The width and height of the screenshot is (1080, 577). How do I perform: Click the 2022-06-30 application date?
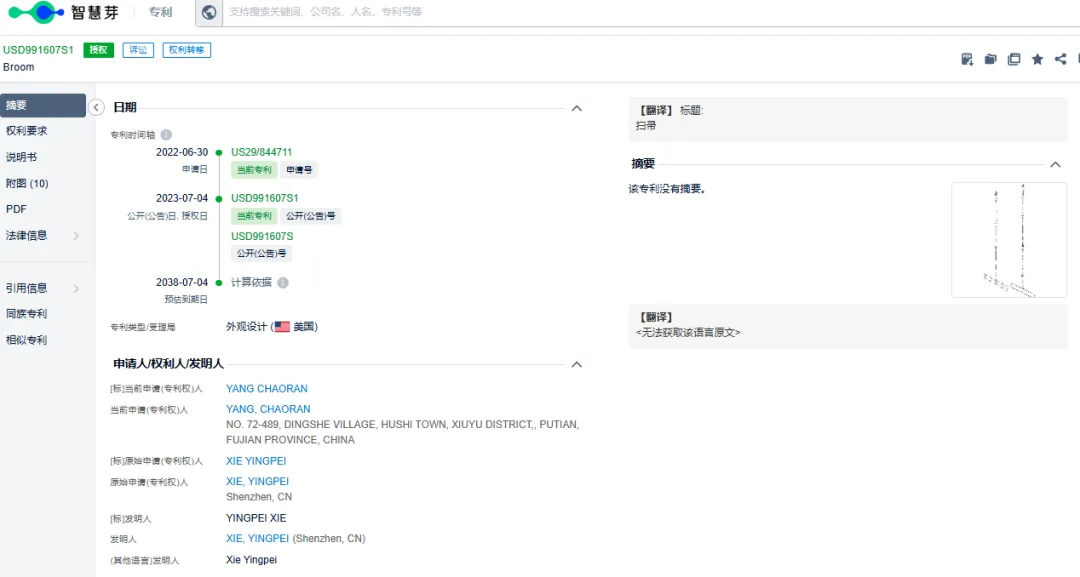pyautogui.click(x=182, y=152)
